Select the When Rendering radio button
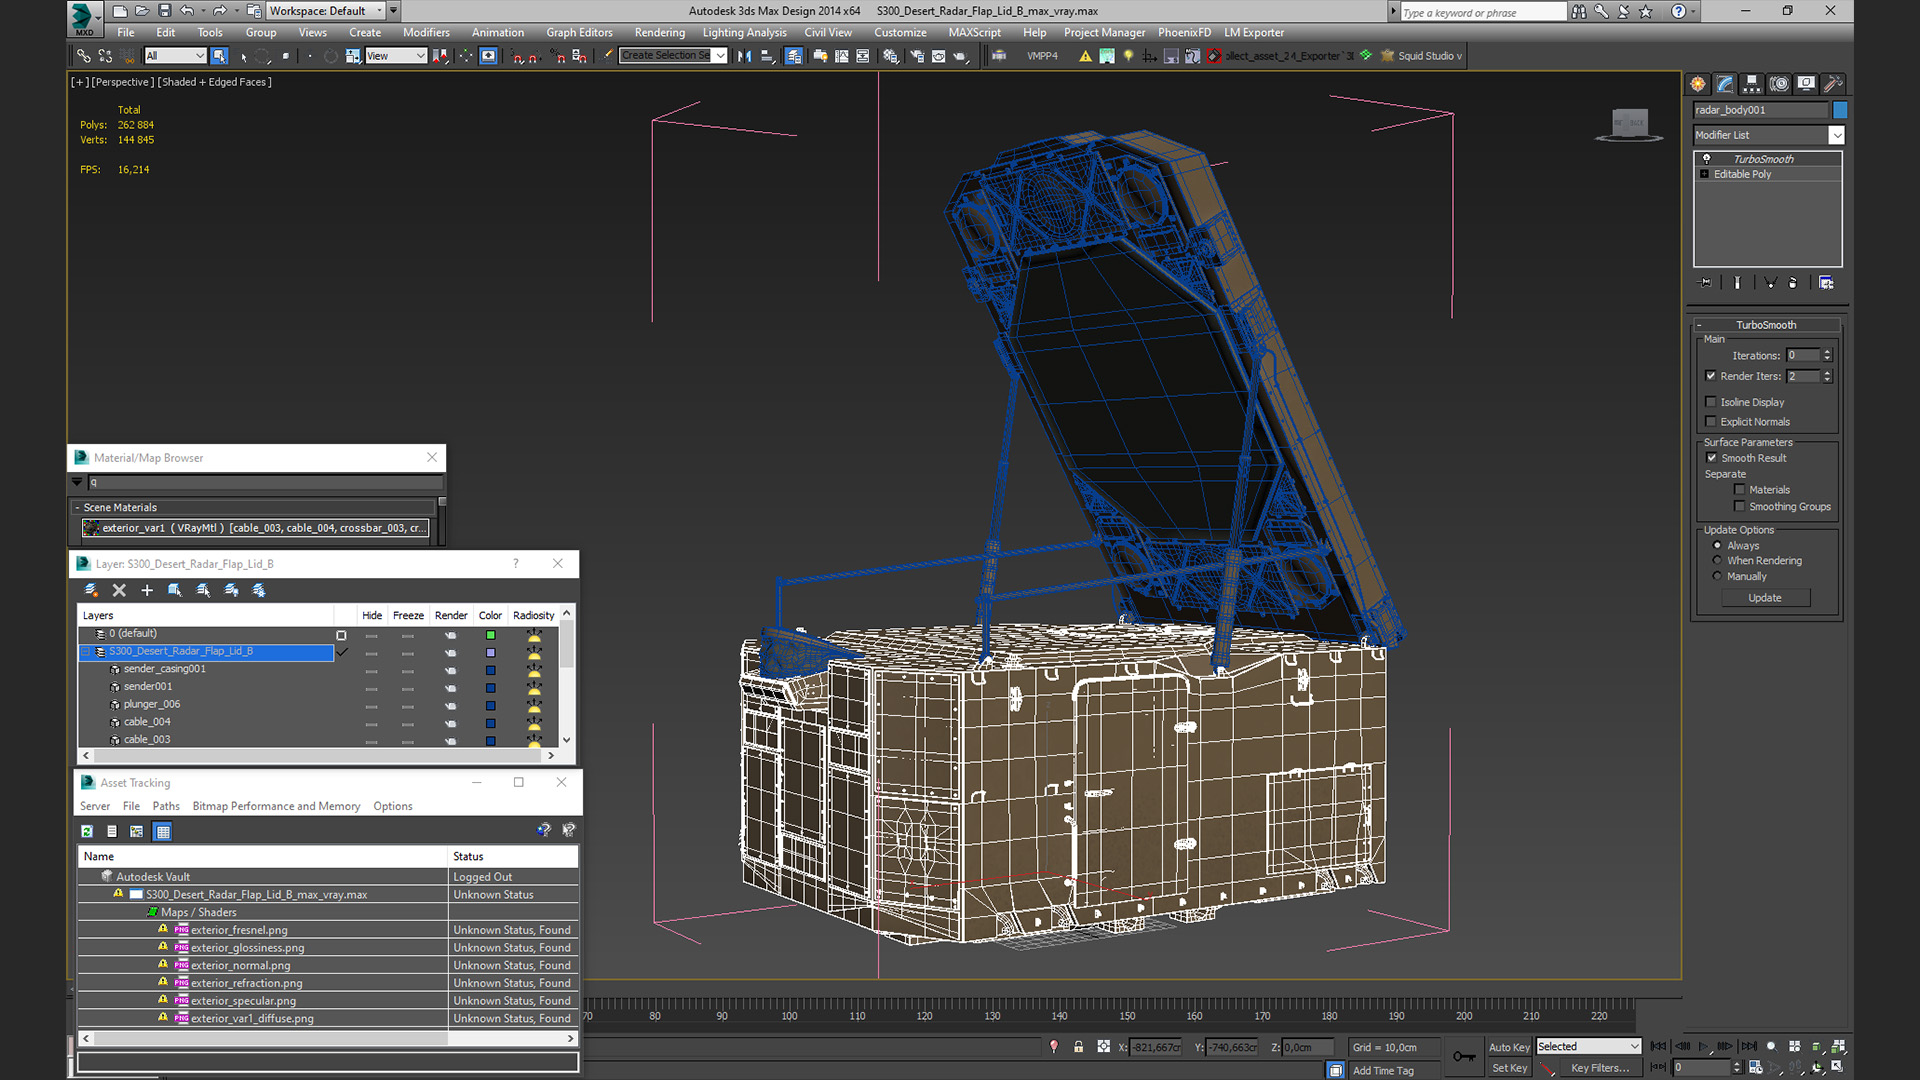 tap(1717, 560)
